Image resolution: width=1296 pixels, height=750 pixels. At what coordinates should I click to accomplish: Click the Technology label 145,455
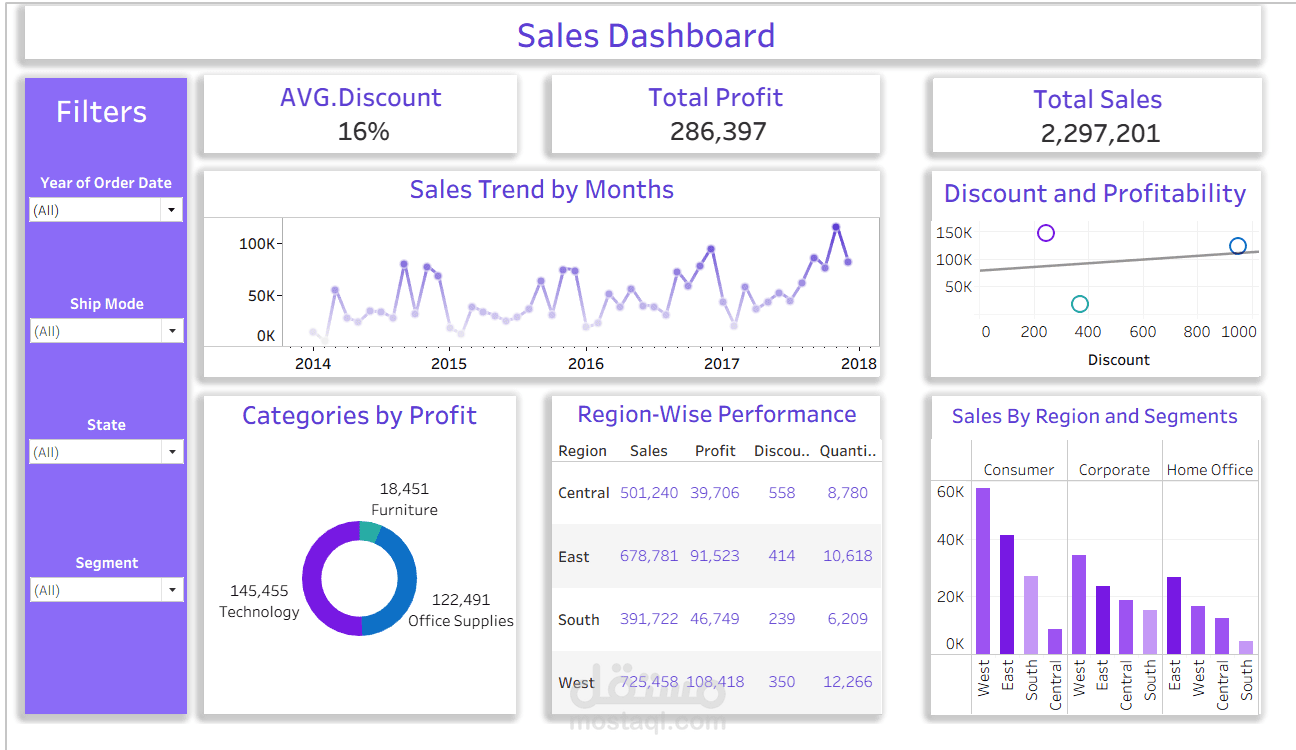click(259, 591)
